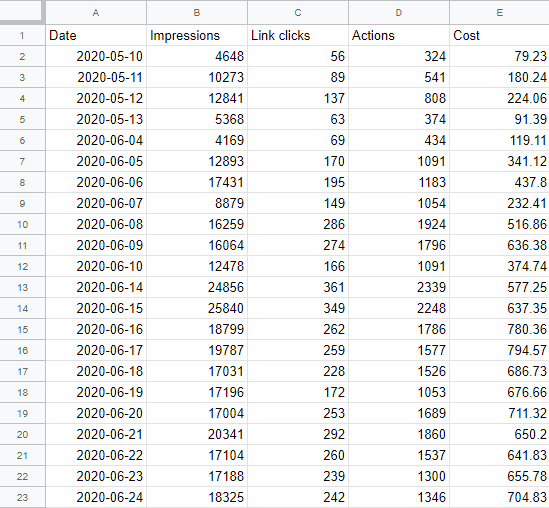
Task: Click the Cost header cell
Action: pos(499,35)
